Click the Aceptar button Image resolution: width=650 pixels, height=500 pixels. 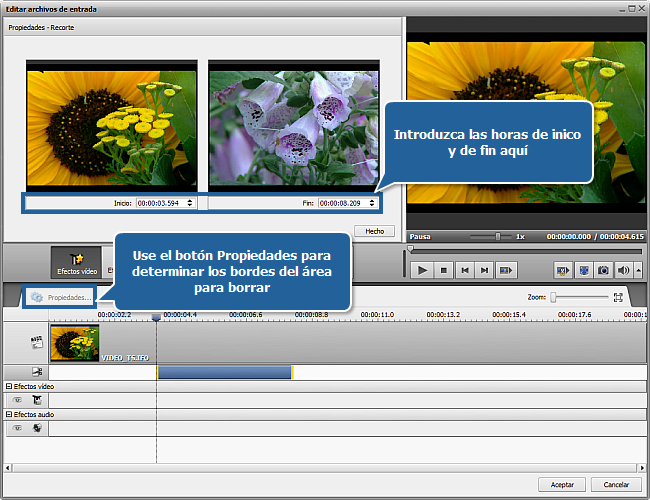[x=555, y=484]
